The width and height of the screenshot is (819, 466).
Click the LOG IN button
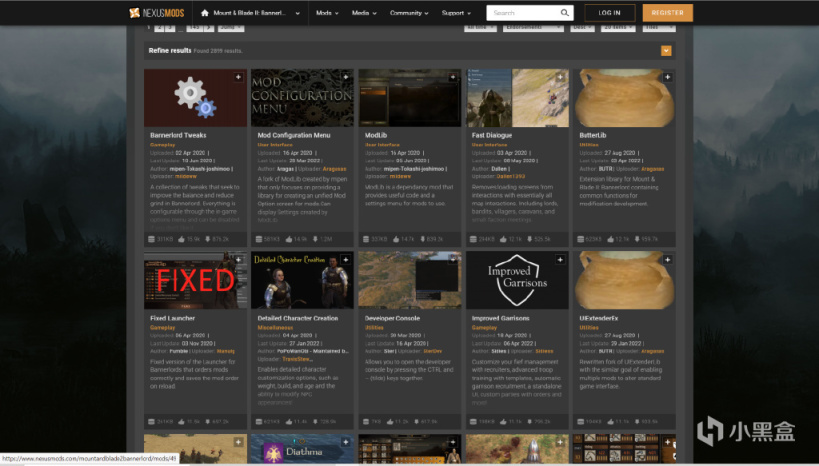[x=610, y=13]
